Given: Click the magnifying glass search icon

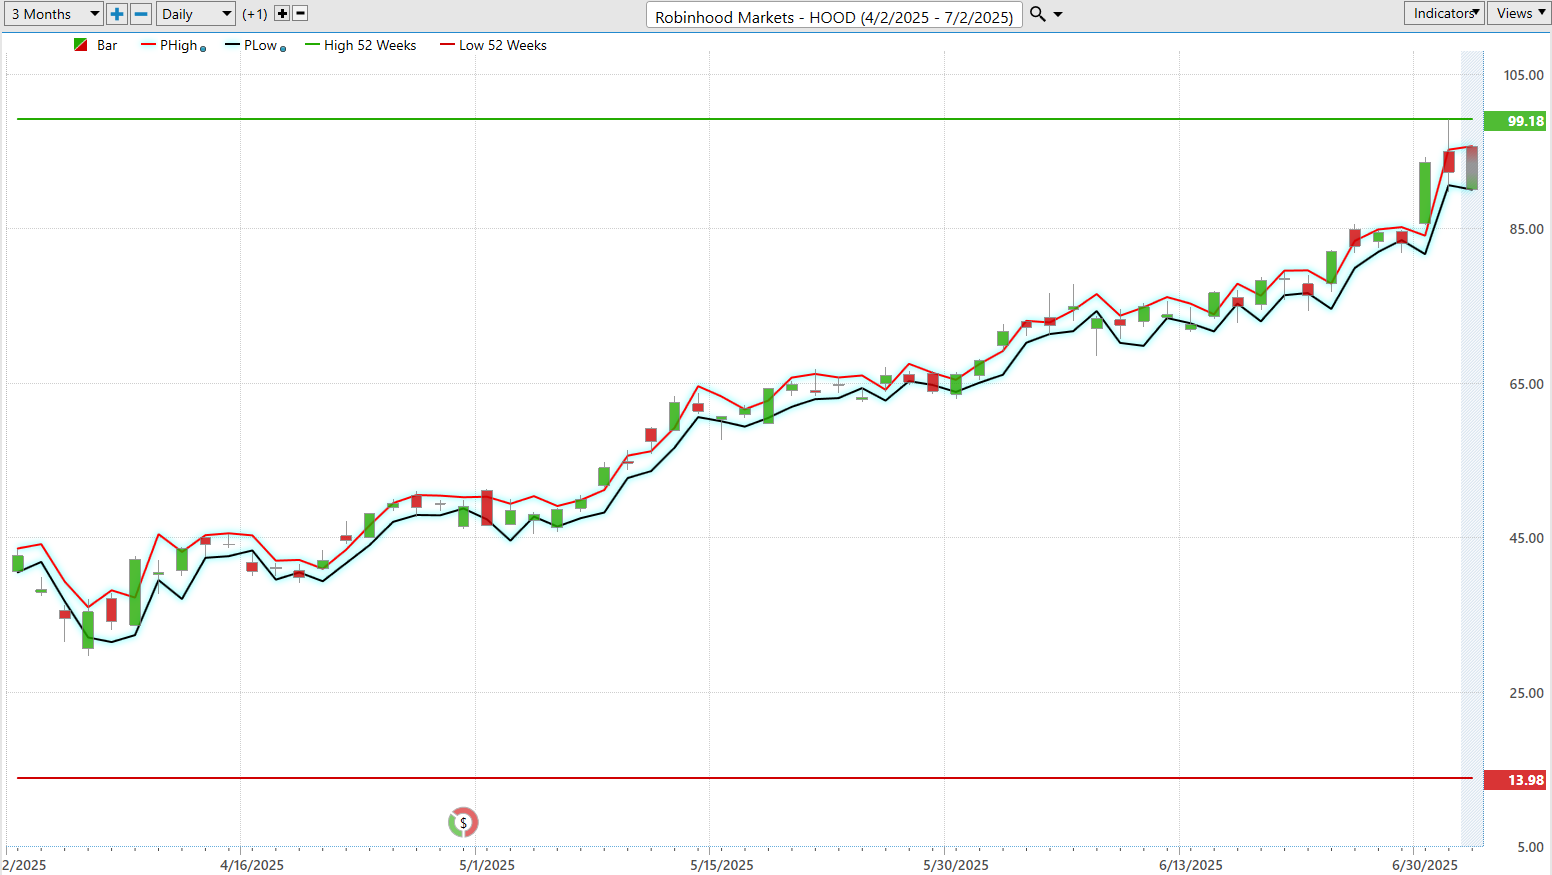Looking at the screenshot, I should [1038, 14].
